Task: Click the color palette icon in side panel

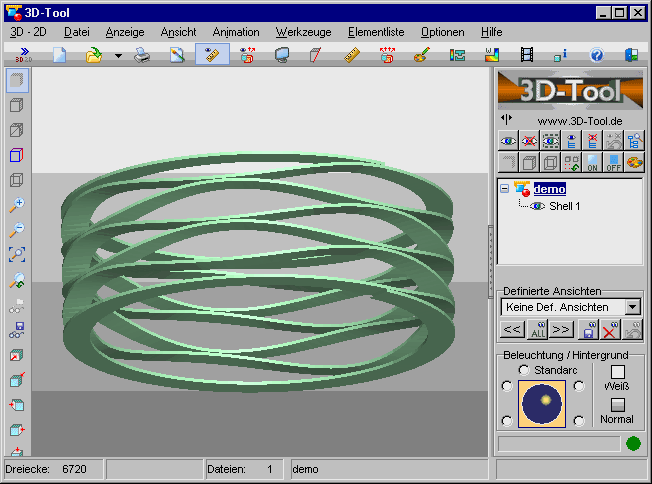Action: (x=634, y=162)
